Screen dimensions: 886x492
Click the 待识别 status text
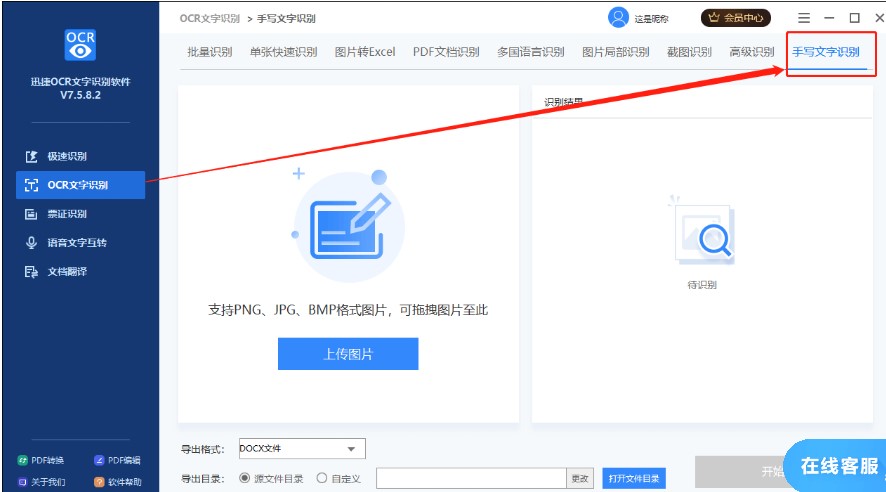pos(702,285)
